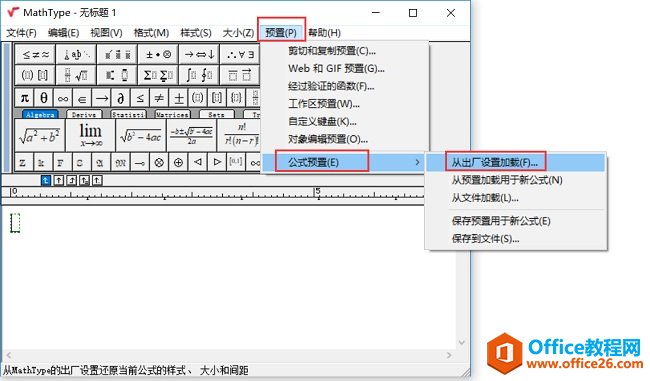The height and width of the screenshot is (381, 650).
Task: Select 从出厂设置加载(F)... submenu item
Action: tap(516, 163)
